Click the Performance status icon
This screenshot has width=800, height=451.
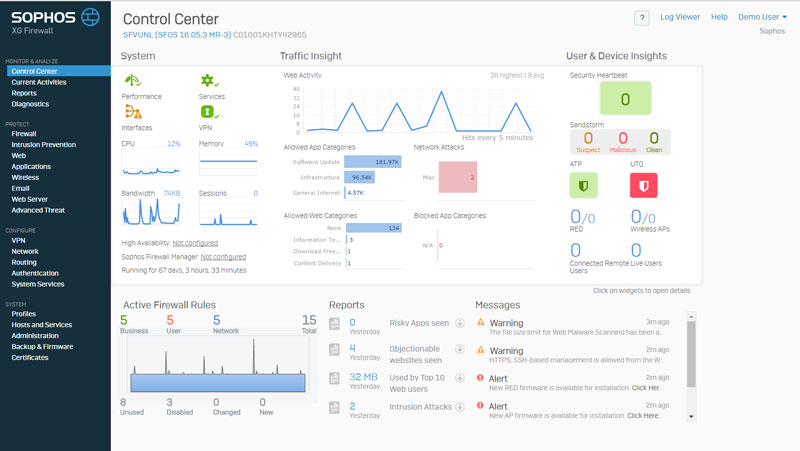[x=133, y=81]
